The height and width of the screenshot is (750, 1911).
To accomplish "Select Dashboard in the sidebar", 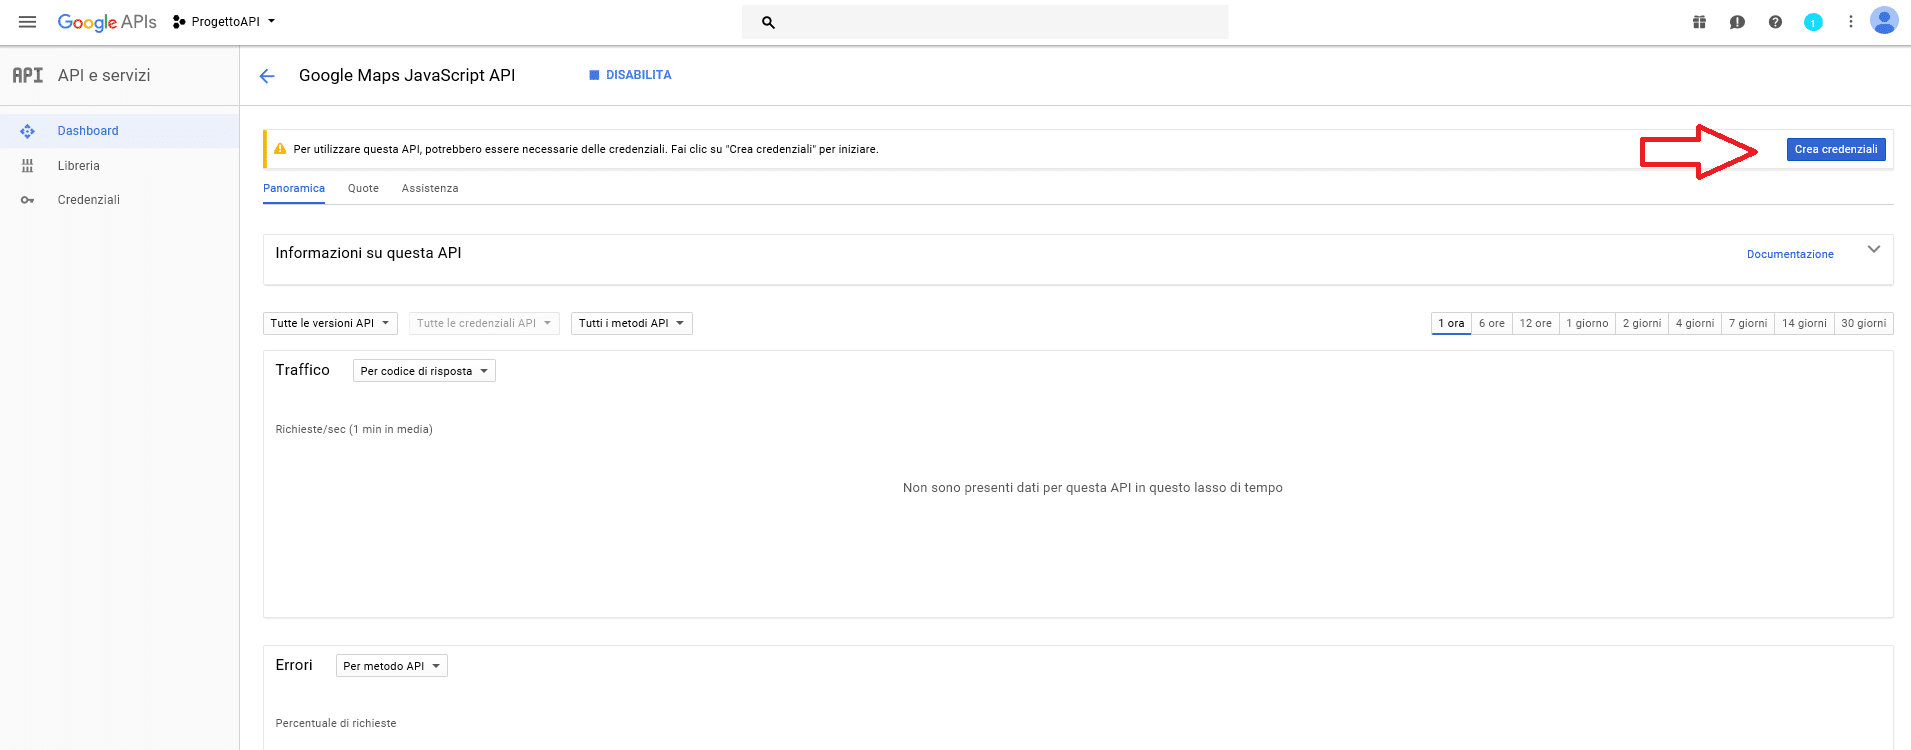I will click(119, 131).
